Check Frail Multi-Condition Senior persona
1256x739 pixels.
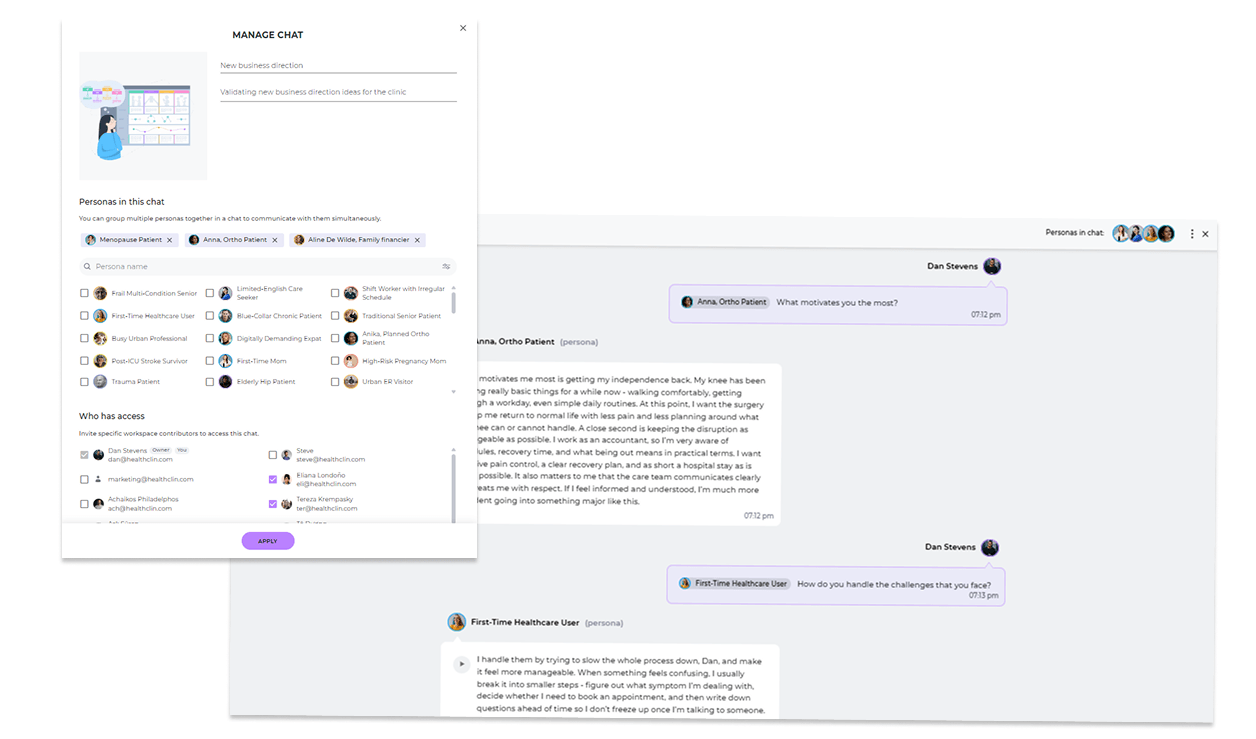(x=84, y=293)
